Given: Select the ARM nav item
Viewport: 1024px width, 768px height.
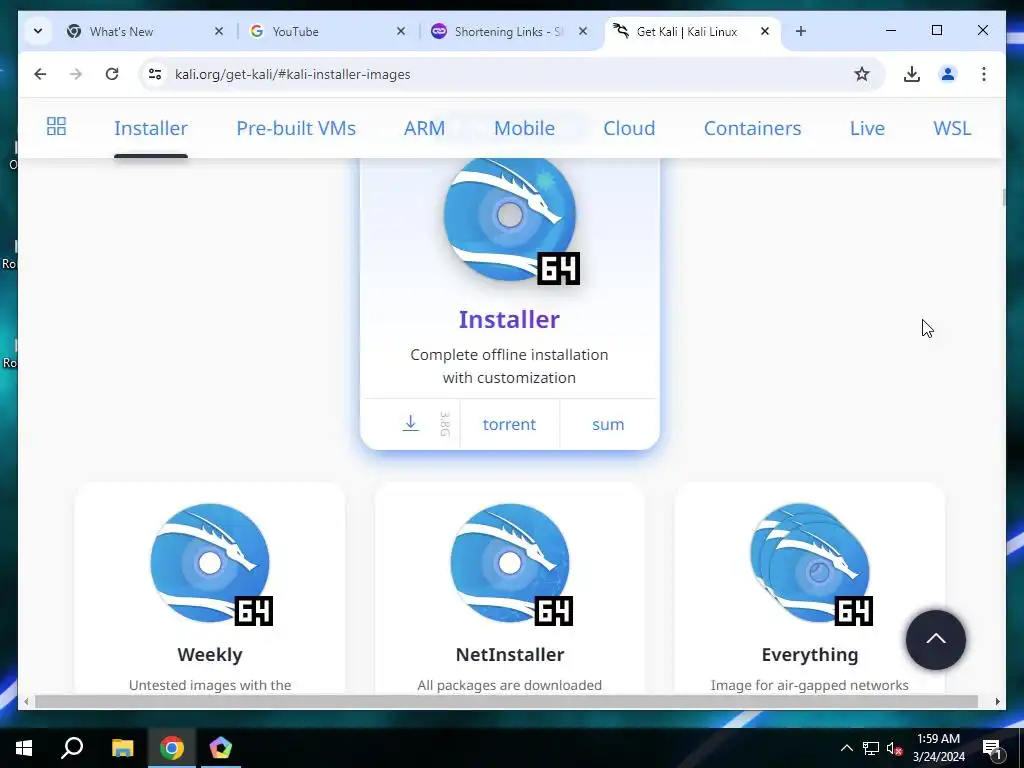Looking at the screenshot, I should [x=424, y=128].
